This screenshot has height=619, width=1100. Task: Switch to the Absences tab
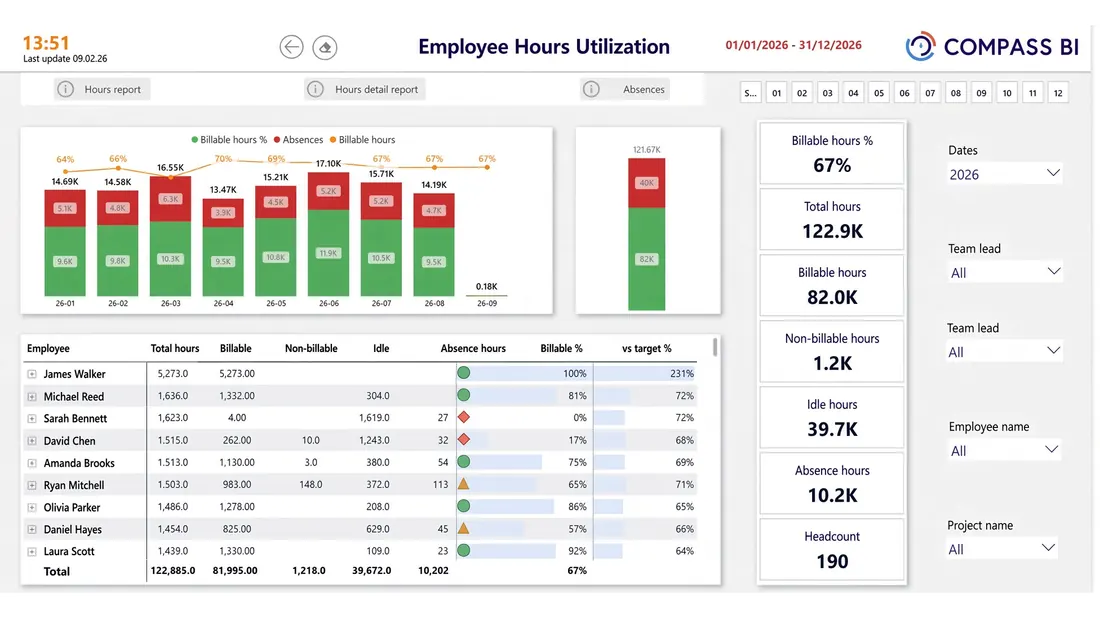click(x=625, y=89)
